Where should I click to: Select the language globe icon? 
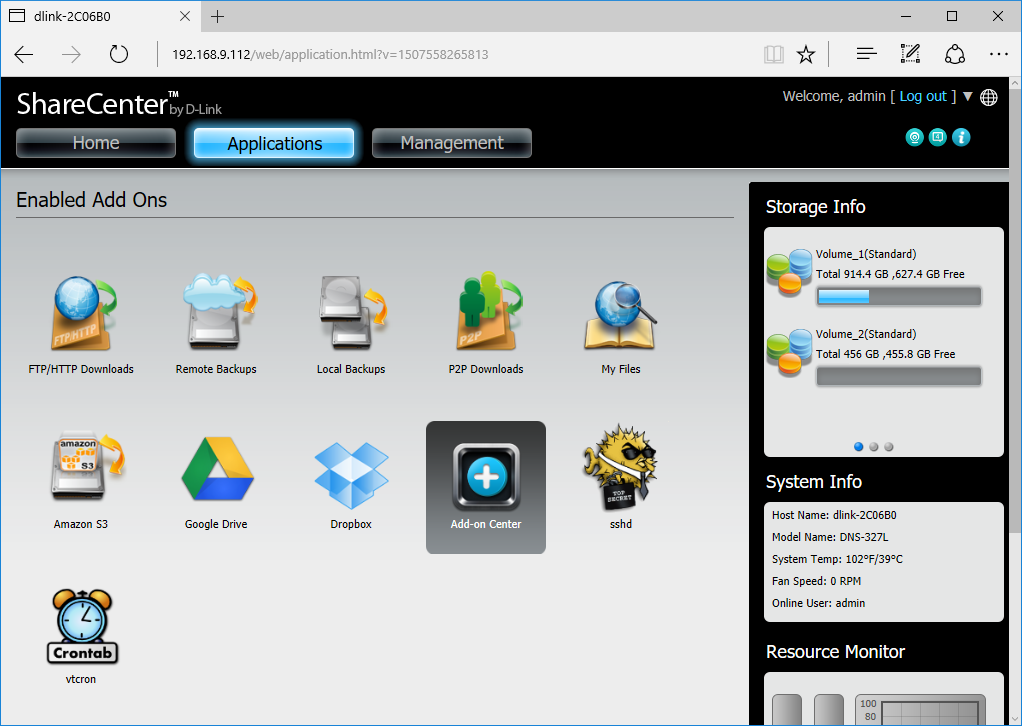989,97
